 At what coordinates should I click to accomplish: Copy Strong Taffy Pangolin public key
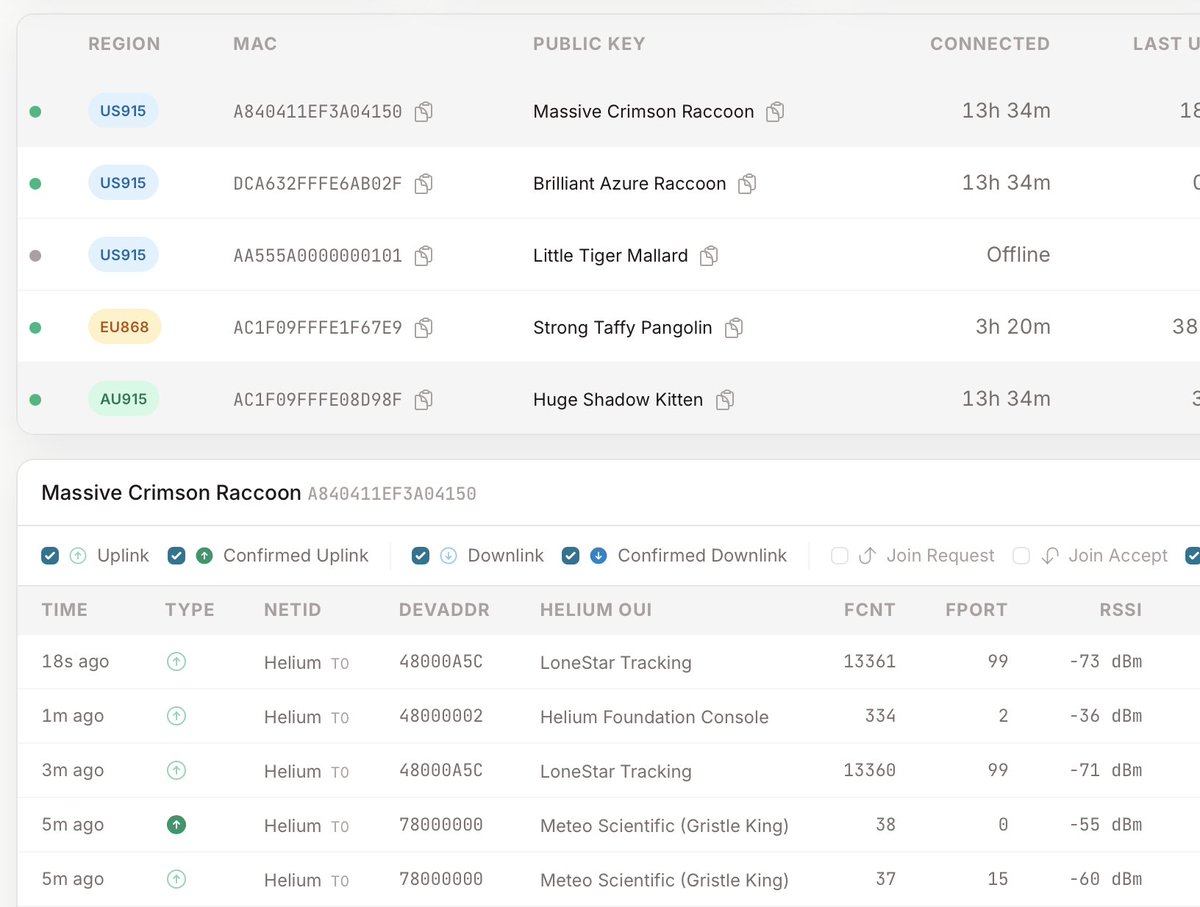click(x=734, y=328)
